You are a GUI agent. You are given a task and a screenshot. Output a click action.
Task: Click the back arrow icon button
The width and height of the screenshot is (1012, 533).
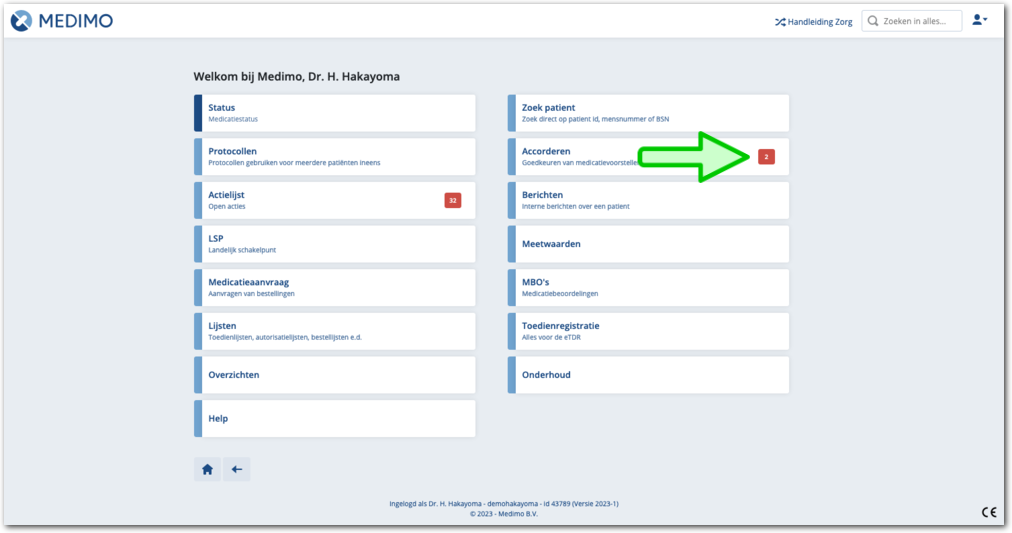[x=237, y=469]
